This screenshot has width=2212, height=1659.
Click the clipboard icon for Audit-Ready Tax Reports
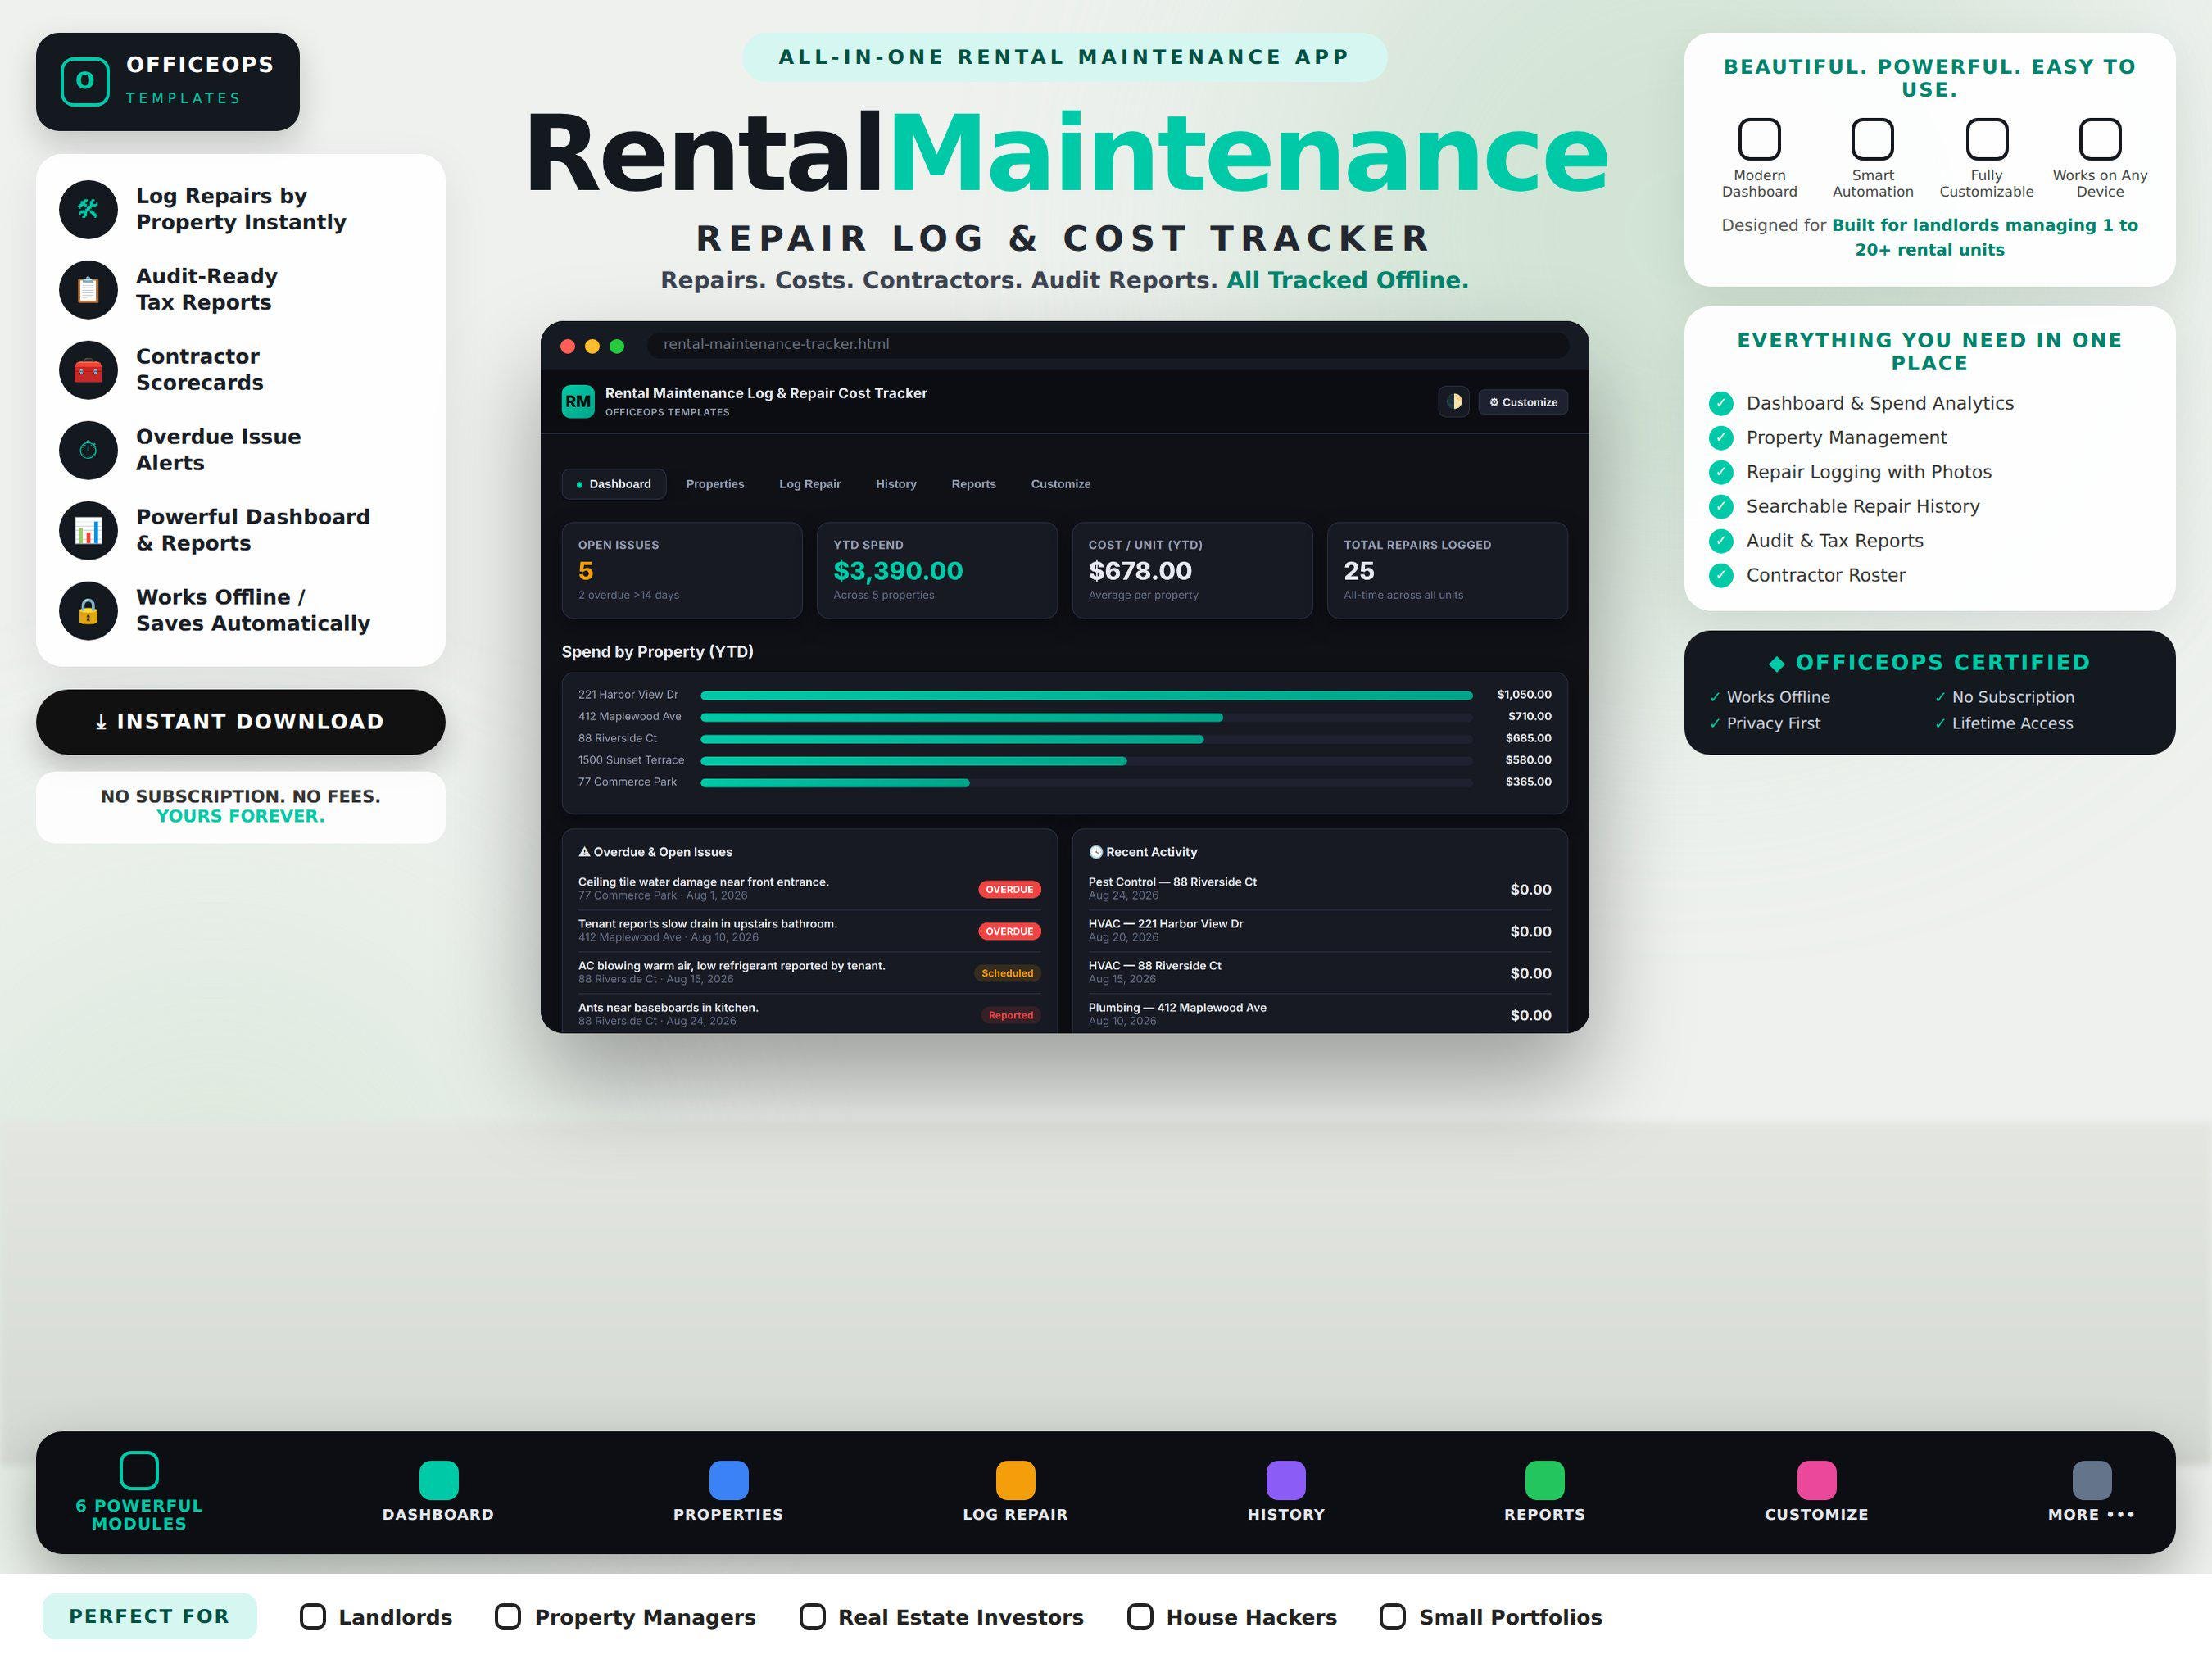click(88, 290)
